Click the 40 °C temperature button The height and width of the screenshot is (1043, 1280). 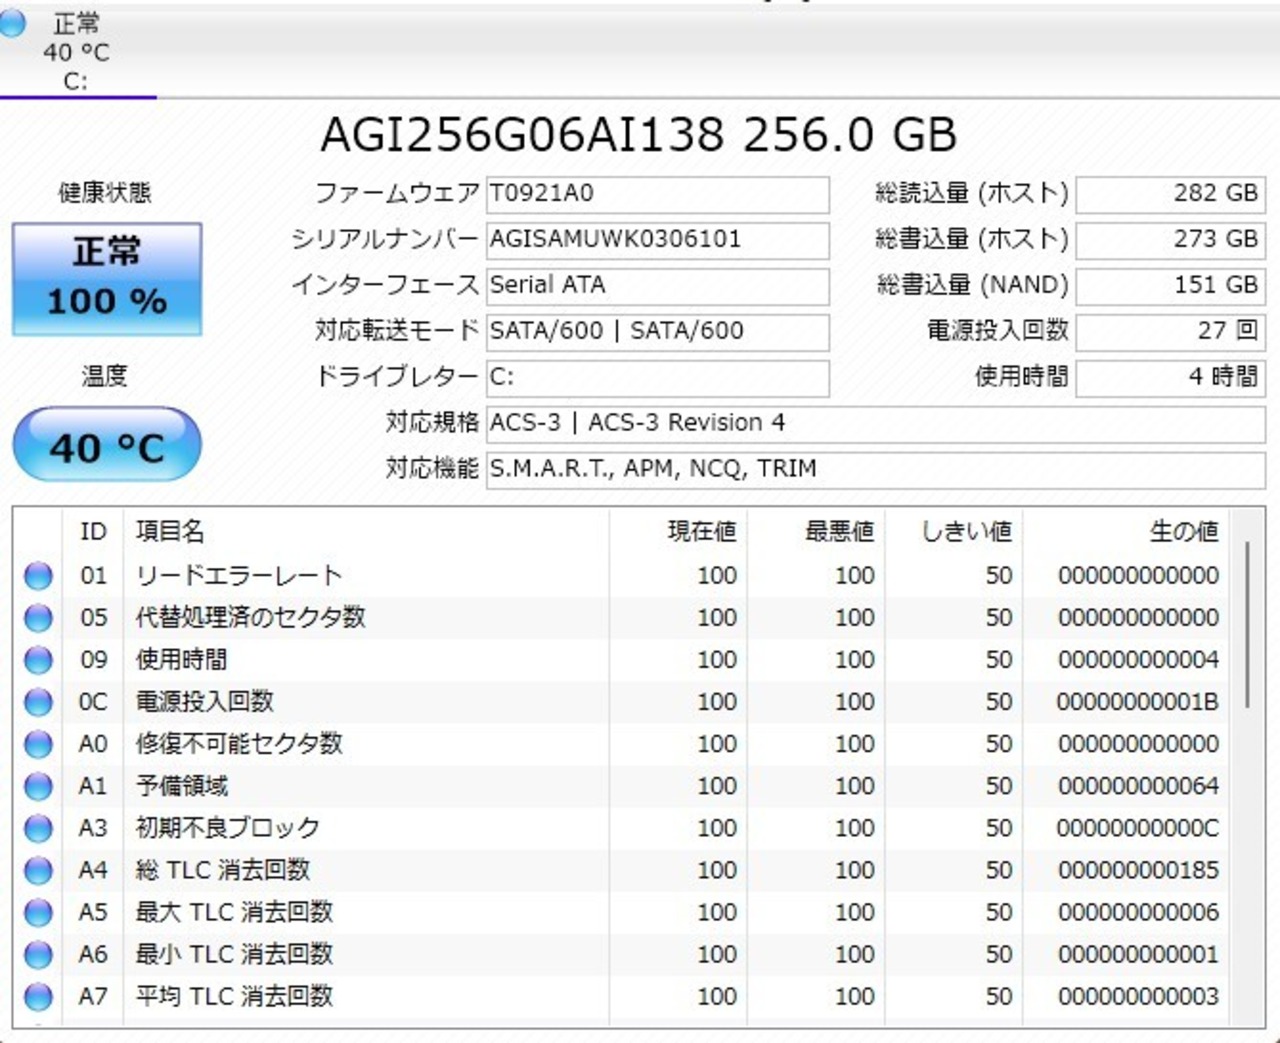[107, 445]
